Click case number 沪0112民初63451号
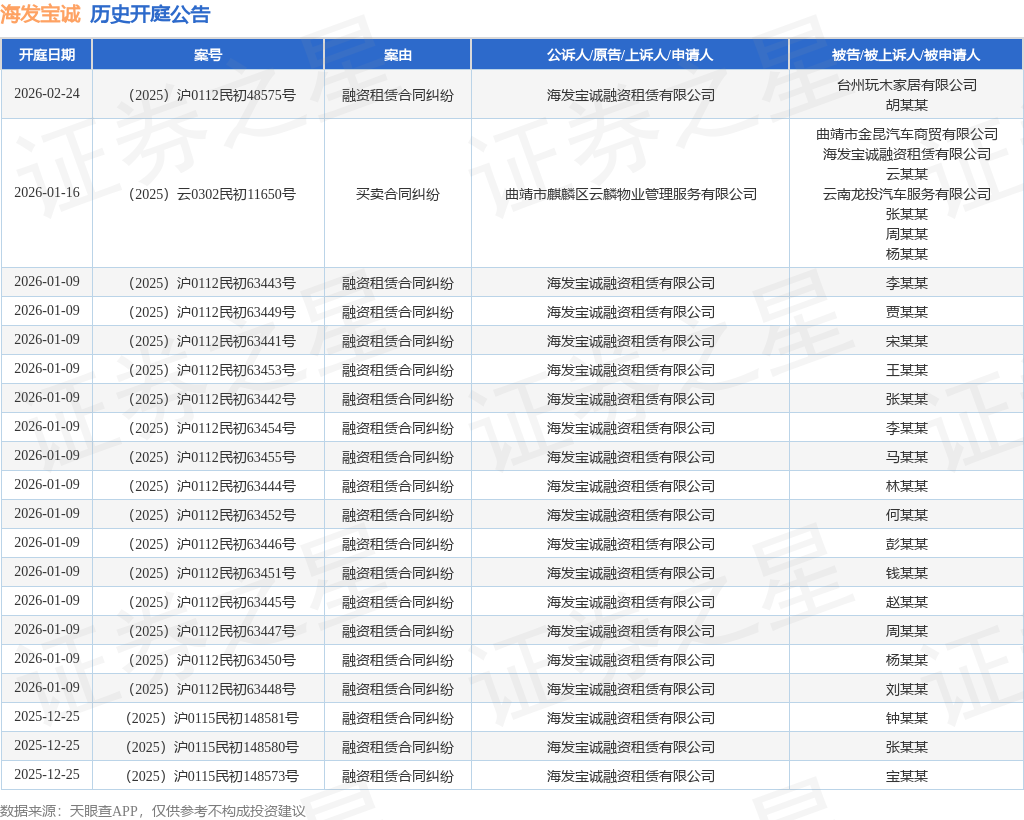Image resolution: width=1024 pixels, height=820 pixels. tap(212, 573)
